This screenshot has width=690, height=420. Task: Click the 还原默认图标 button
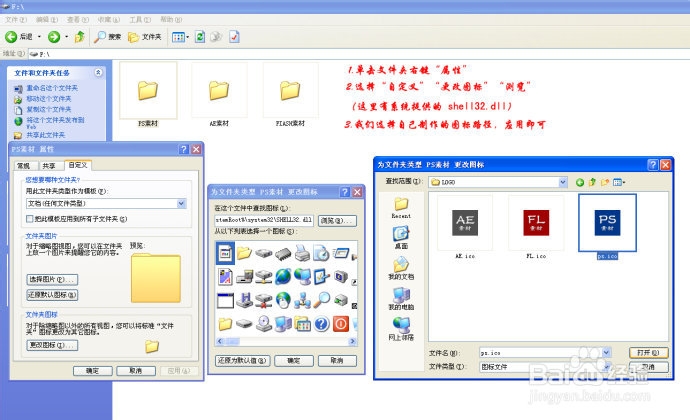[x=52, y=295]
